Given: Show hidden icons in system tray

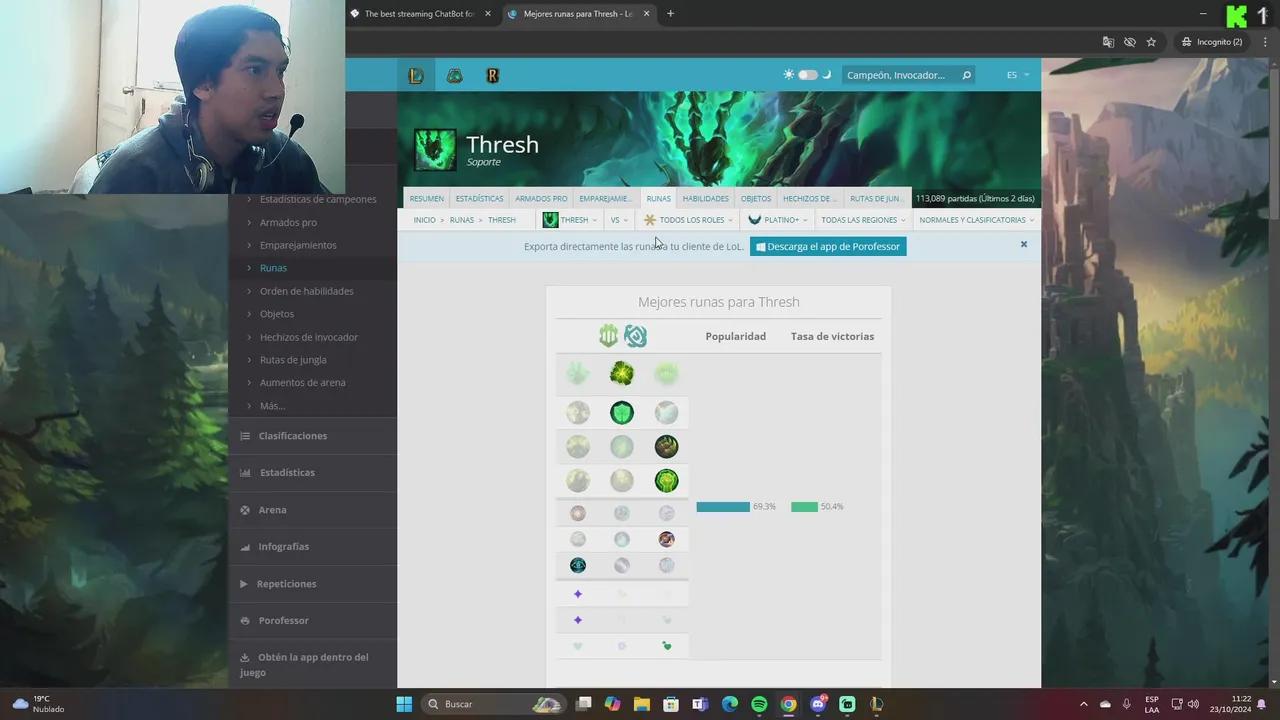Looking at the screenshot, I should coord(1083,704).
